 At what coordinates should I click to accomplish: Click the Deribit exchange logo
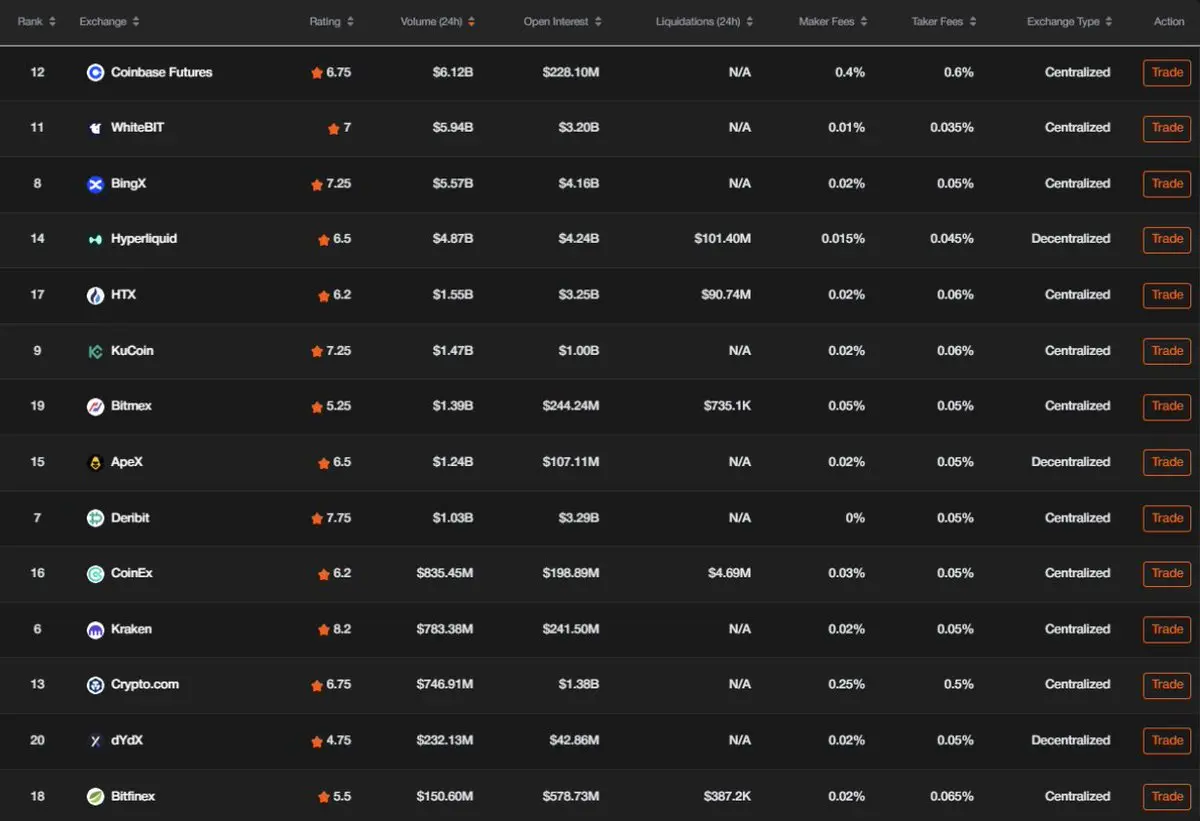[95, 518]
